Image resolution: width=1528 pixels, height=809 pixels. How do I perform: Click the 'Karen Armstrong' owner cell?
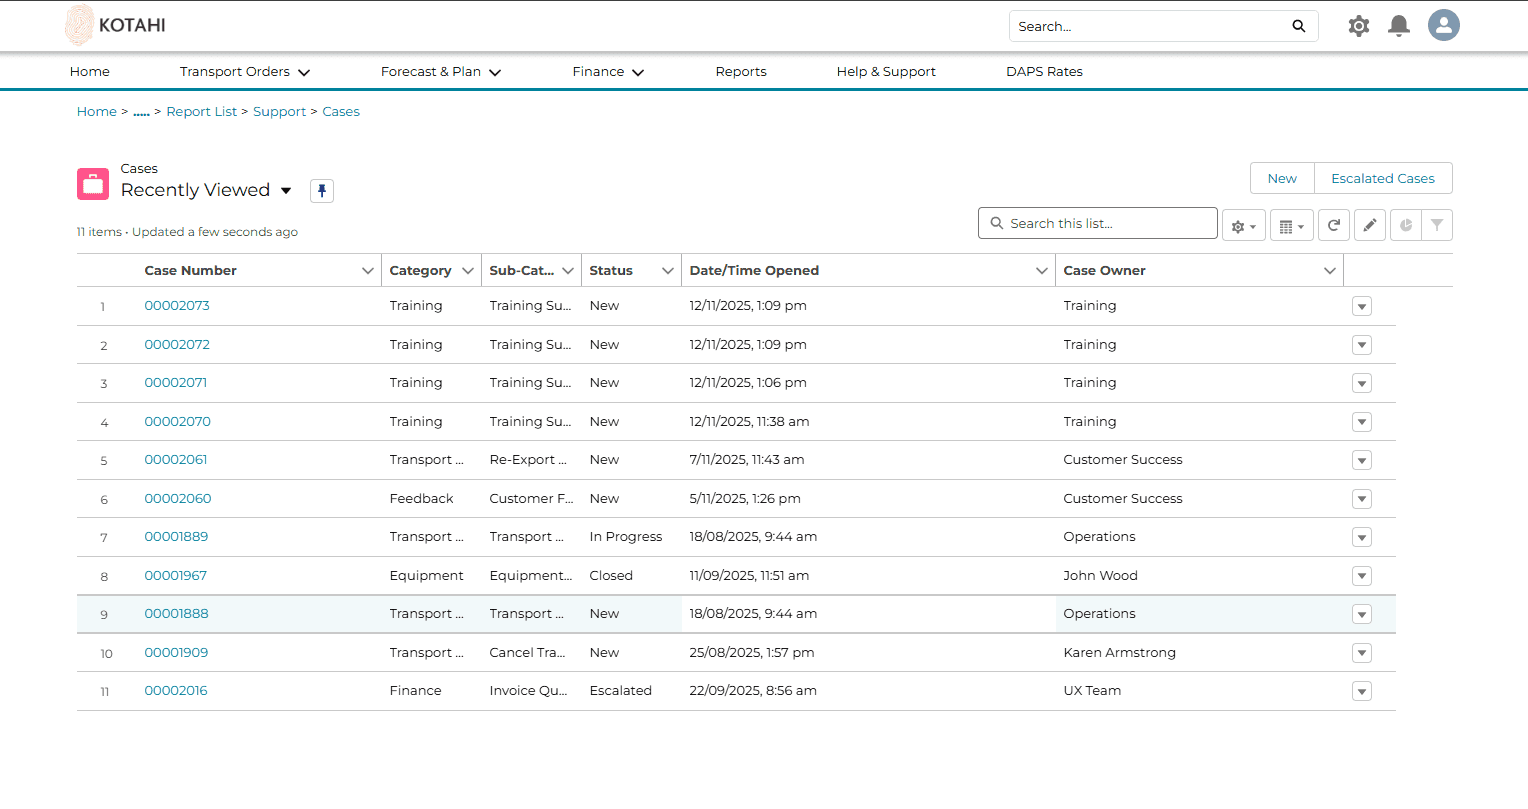coord(1119,653)
